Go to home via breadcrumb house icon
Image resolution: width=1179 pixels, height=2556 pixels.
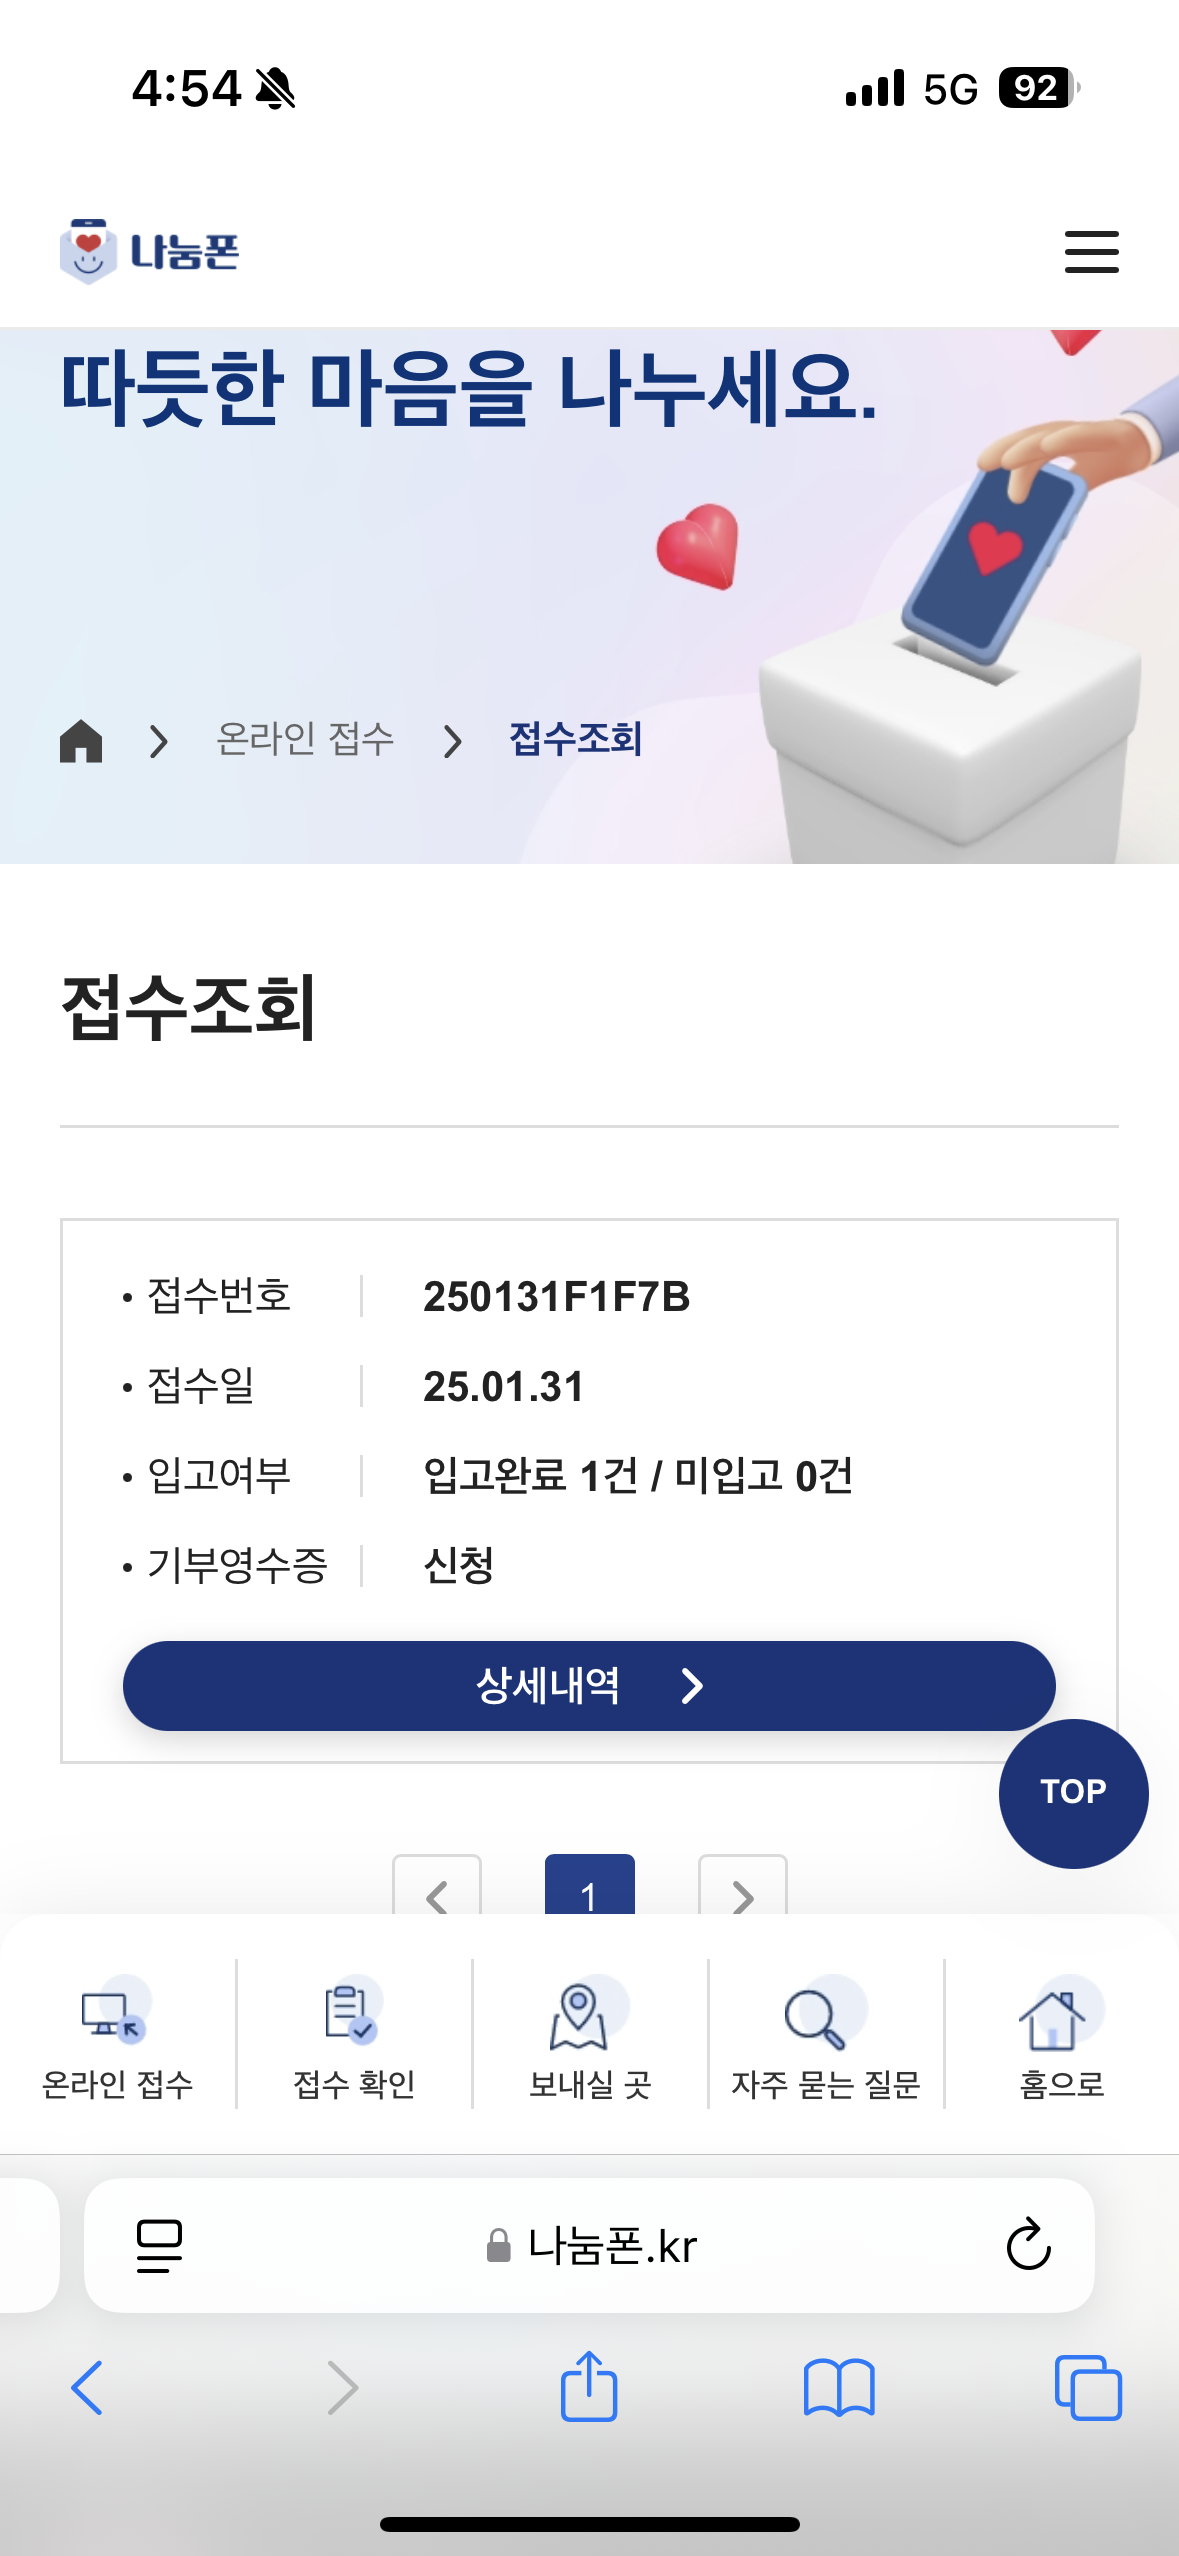click(81, 741)
